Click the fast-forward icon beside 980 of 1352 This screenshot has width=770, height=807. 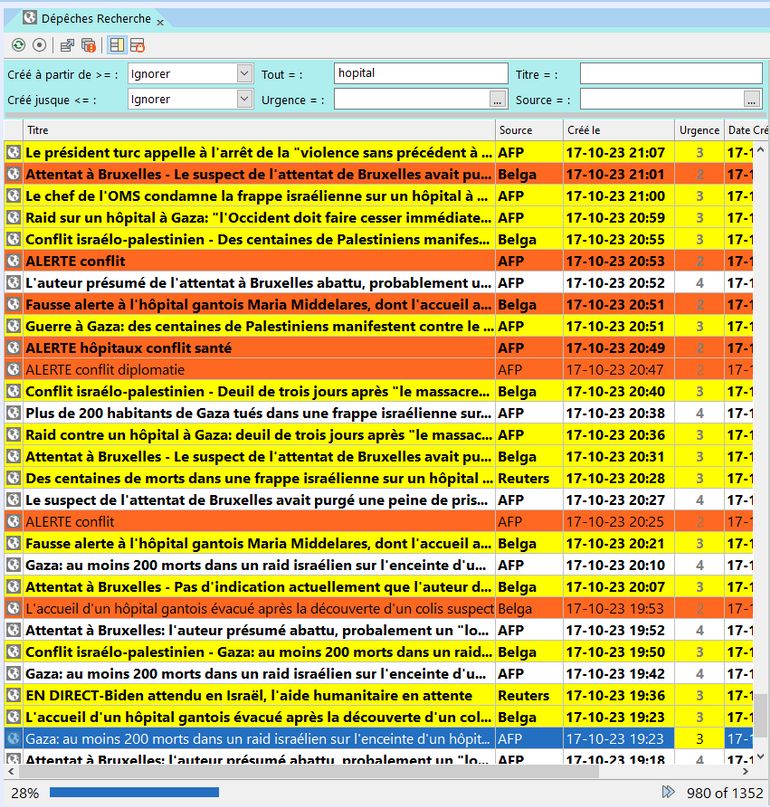(668, 792)
